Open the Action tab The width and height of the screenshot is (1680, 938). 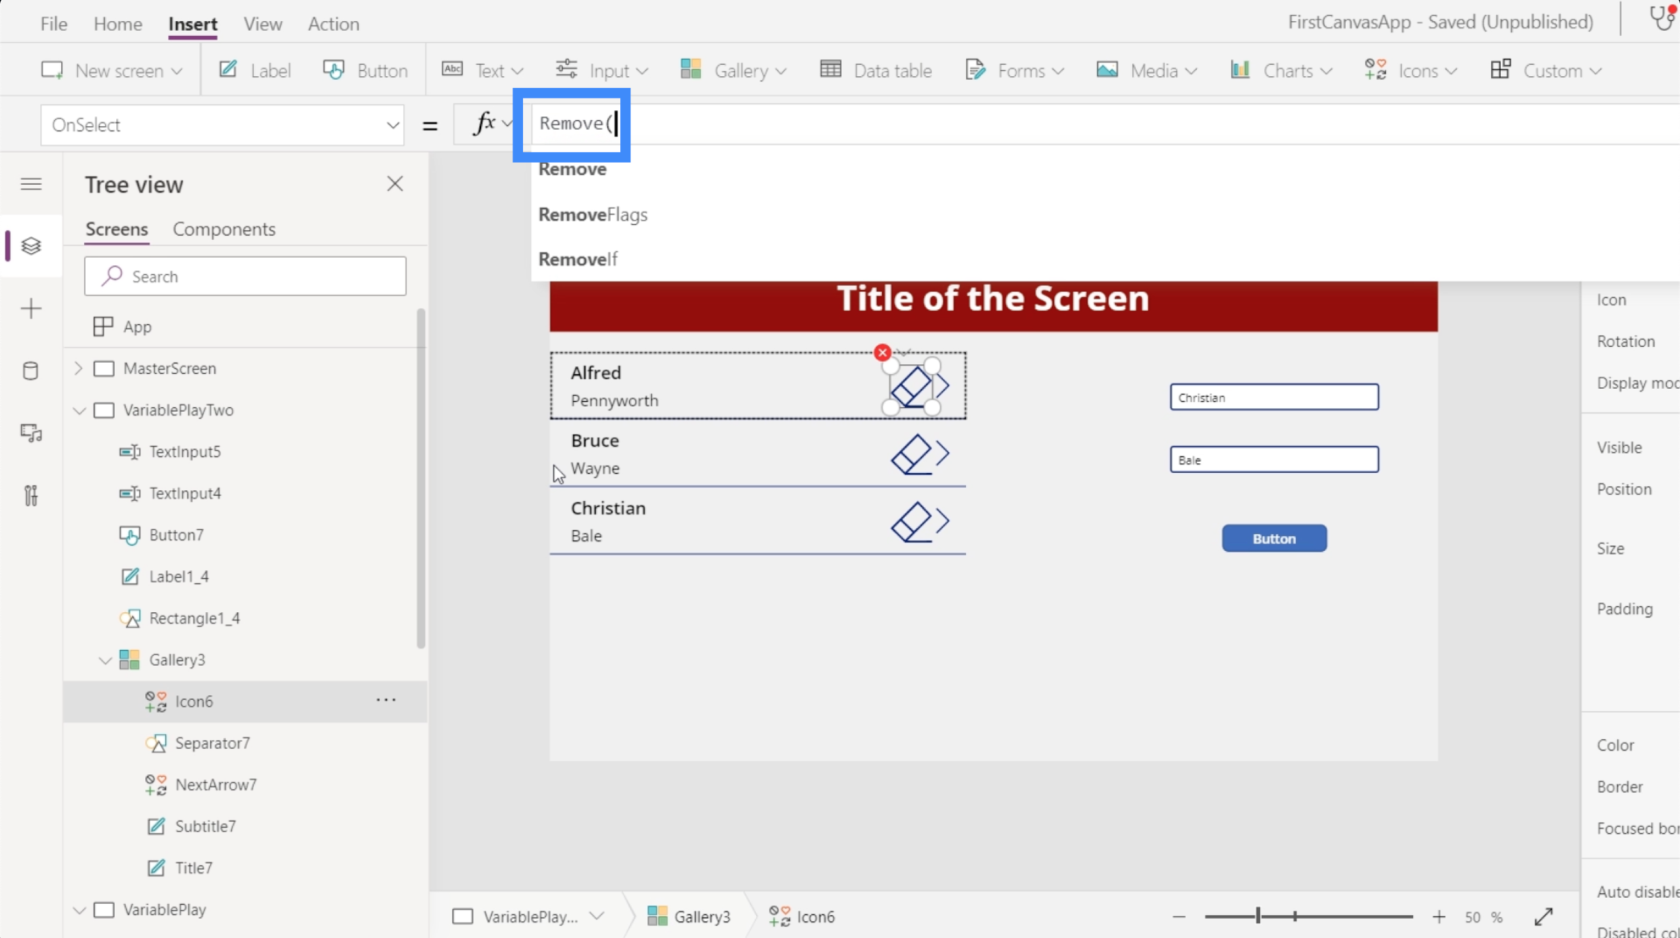[333, 23]
